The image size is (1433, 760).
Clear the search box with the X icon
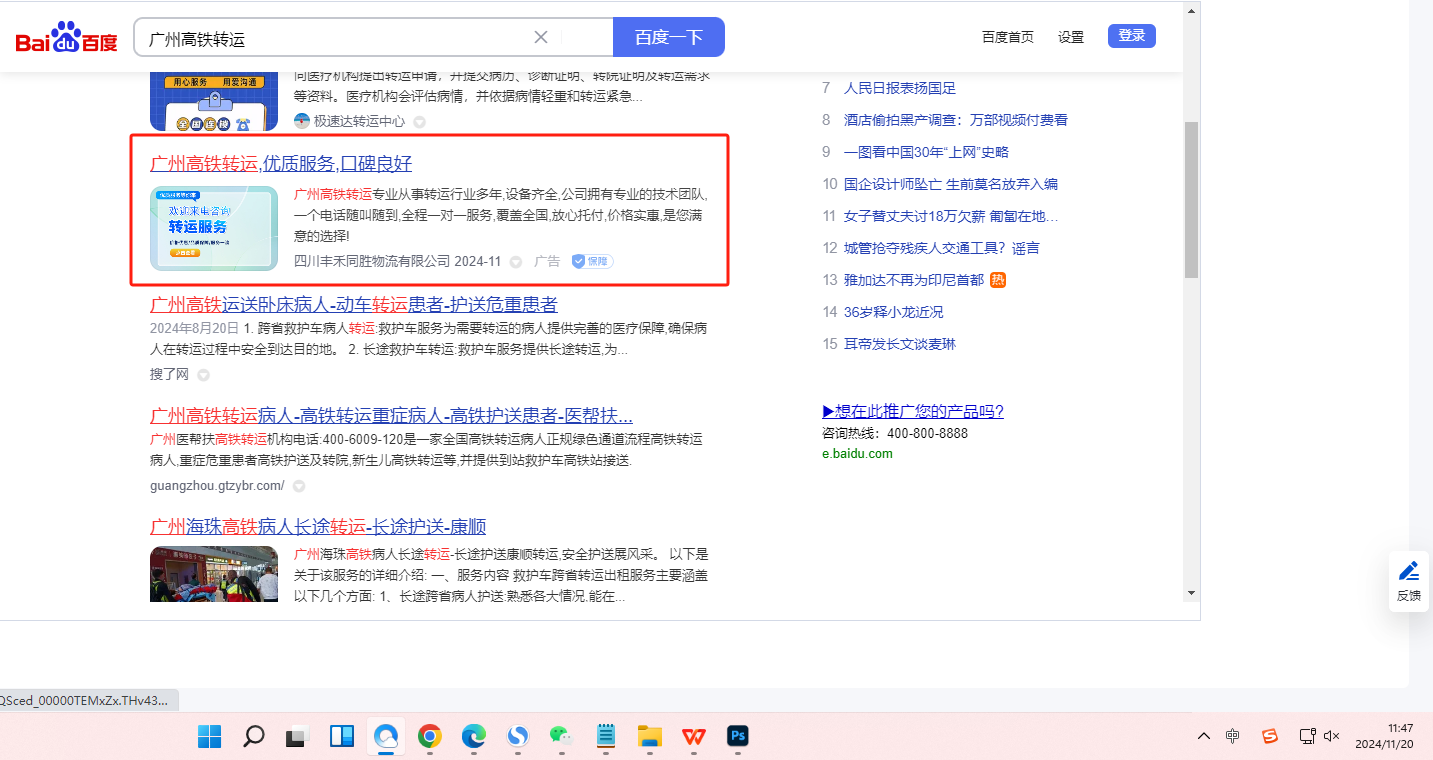tap(541, 37)
